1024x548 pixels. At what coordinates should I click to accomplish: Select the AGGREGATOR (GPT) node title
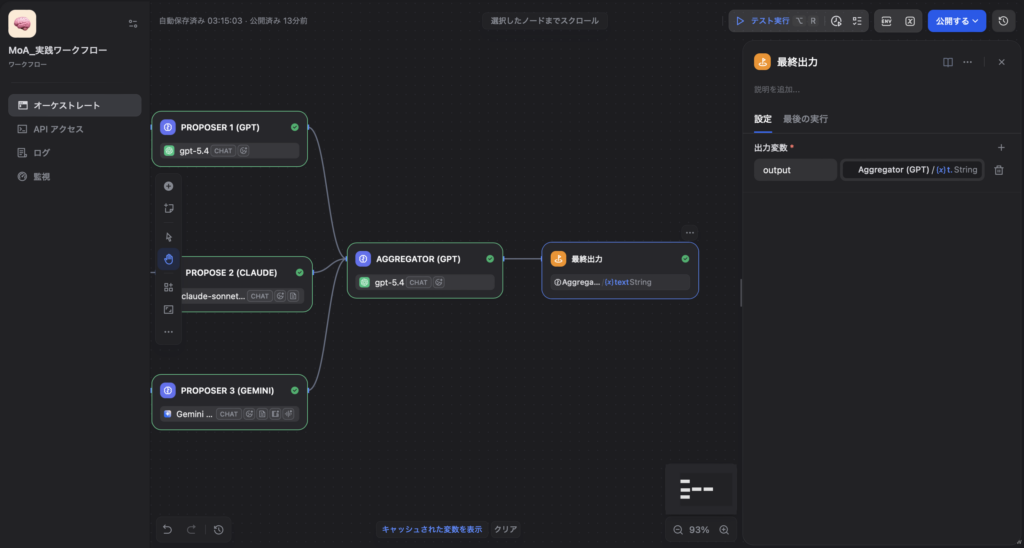coord(418,259)
